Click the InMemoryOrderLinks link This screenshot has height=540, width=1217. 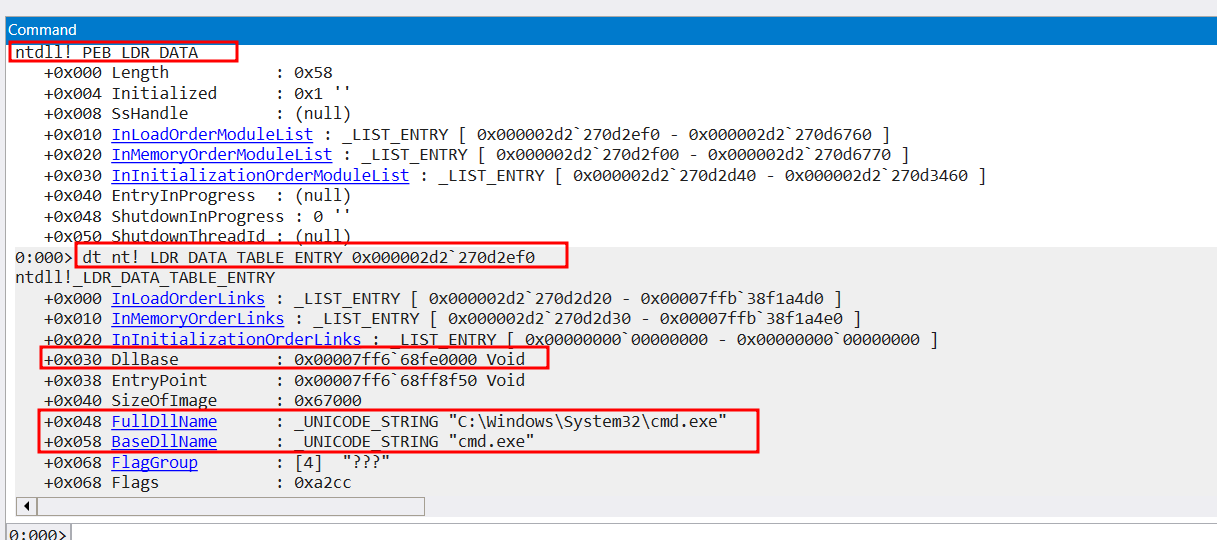[197, 319]
